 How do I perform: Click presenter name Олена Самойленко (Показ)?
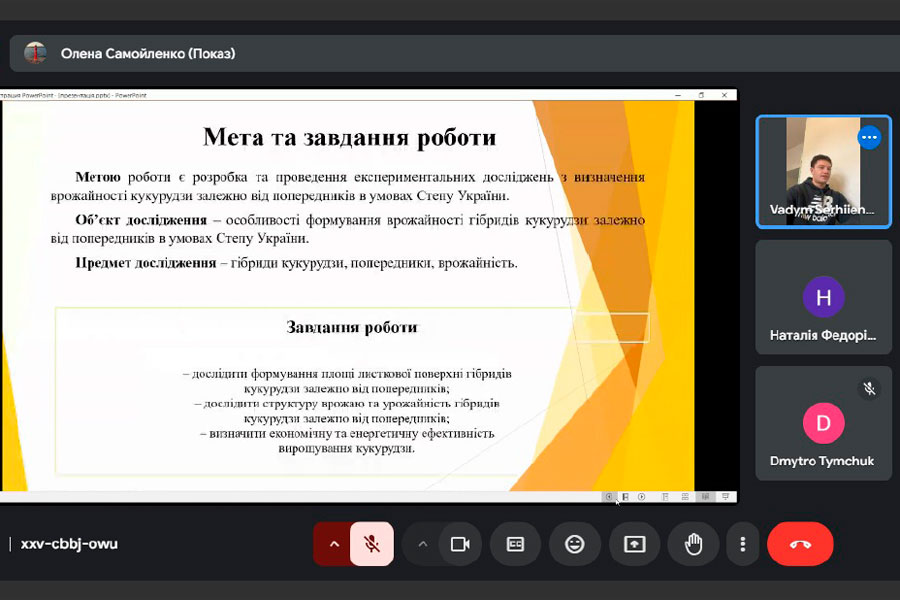point(148,53)
